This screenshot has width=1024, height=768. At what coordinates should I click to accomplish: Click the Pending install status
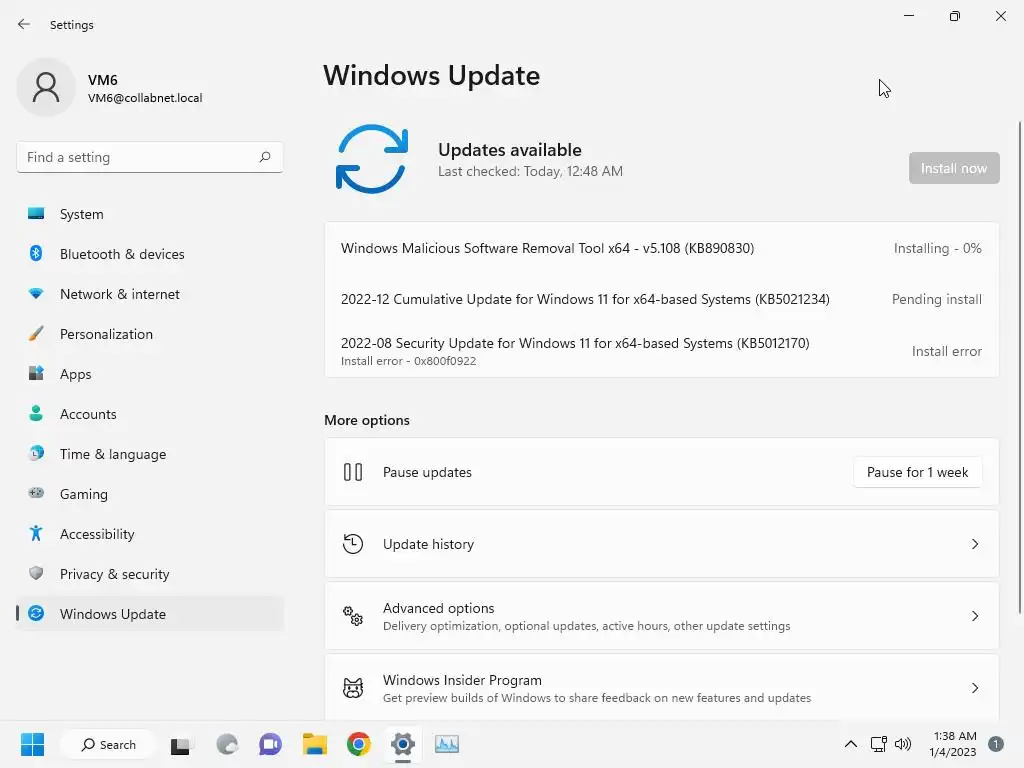[936, 299]
